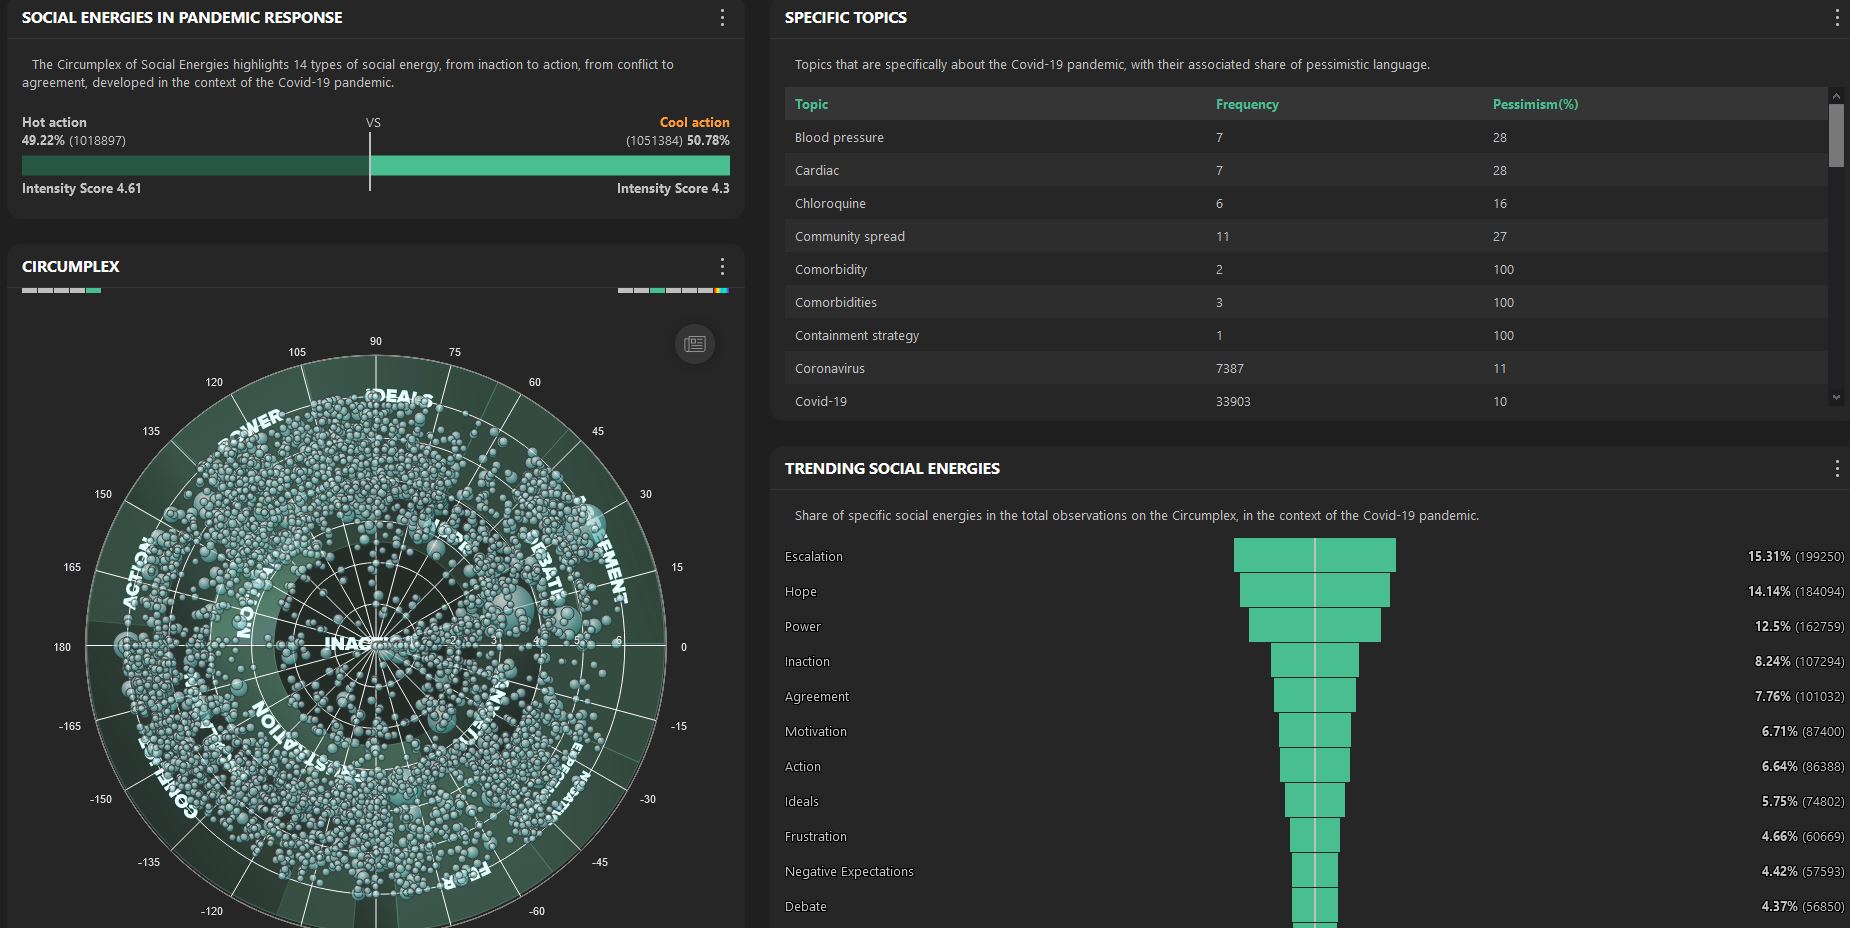
Task: Select the rainbow color segment above Circumplex
Action: click(721, 290)
